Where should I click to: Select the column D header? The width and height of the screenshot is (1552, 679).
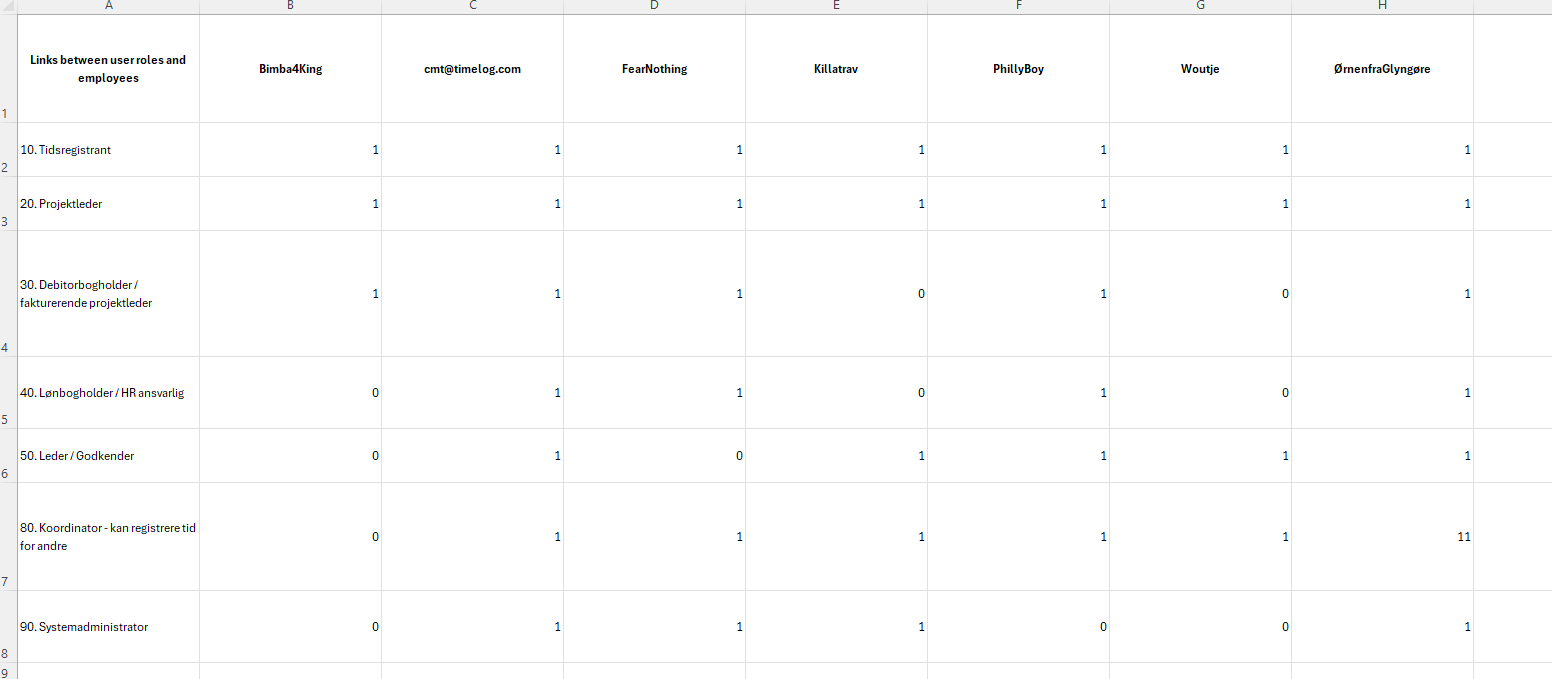(x=654, y=6)
